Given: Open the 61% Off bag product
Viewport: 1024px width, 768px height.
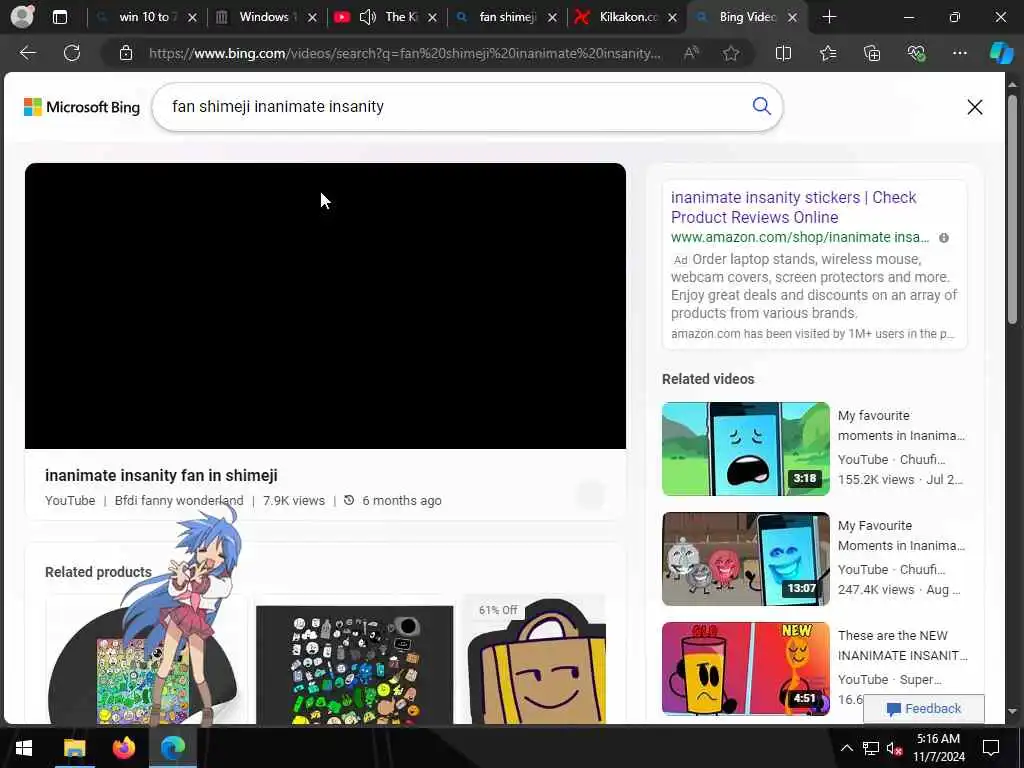Looking at the screenshot, I should point(536,660).
